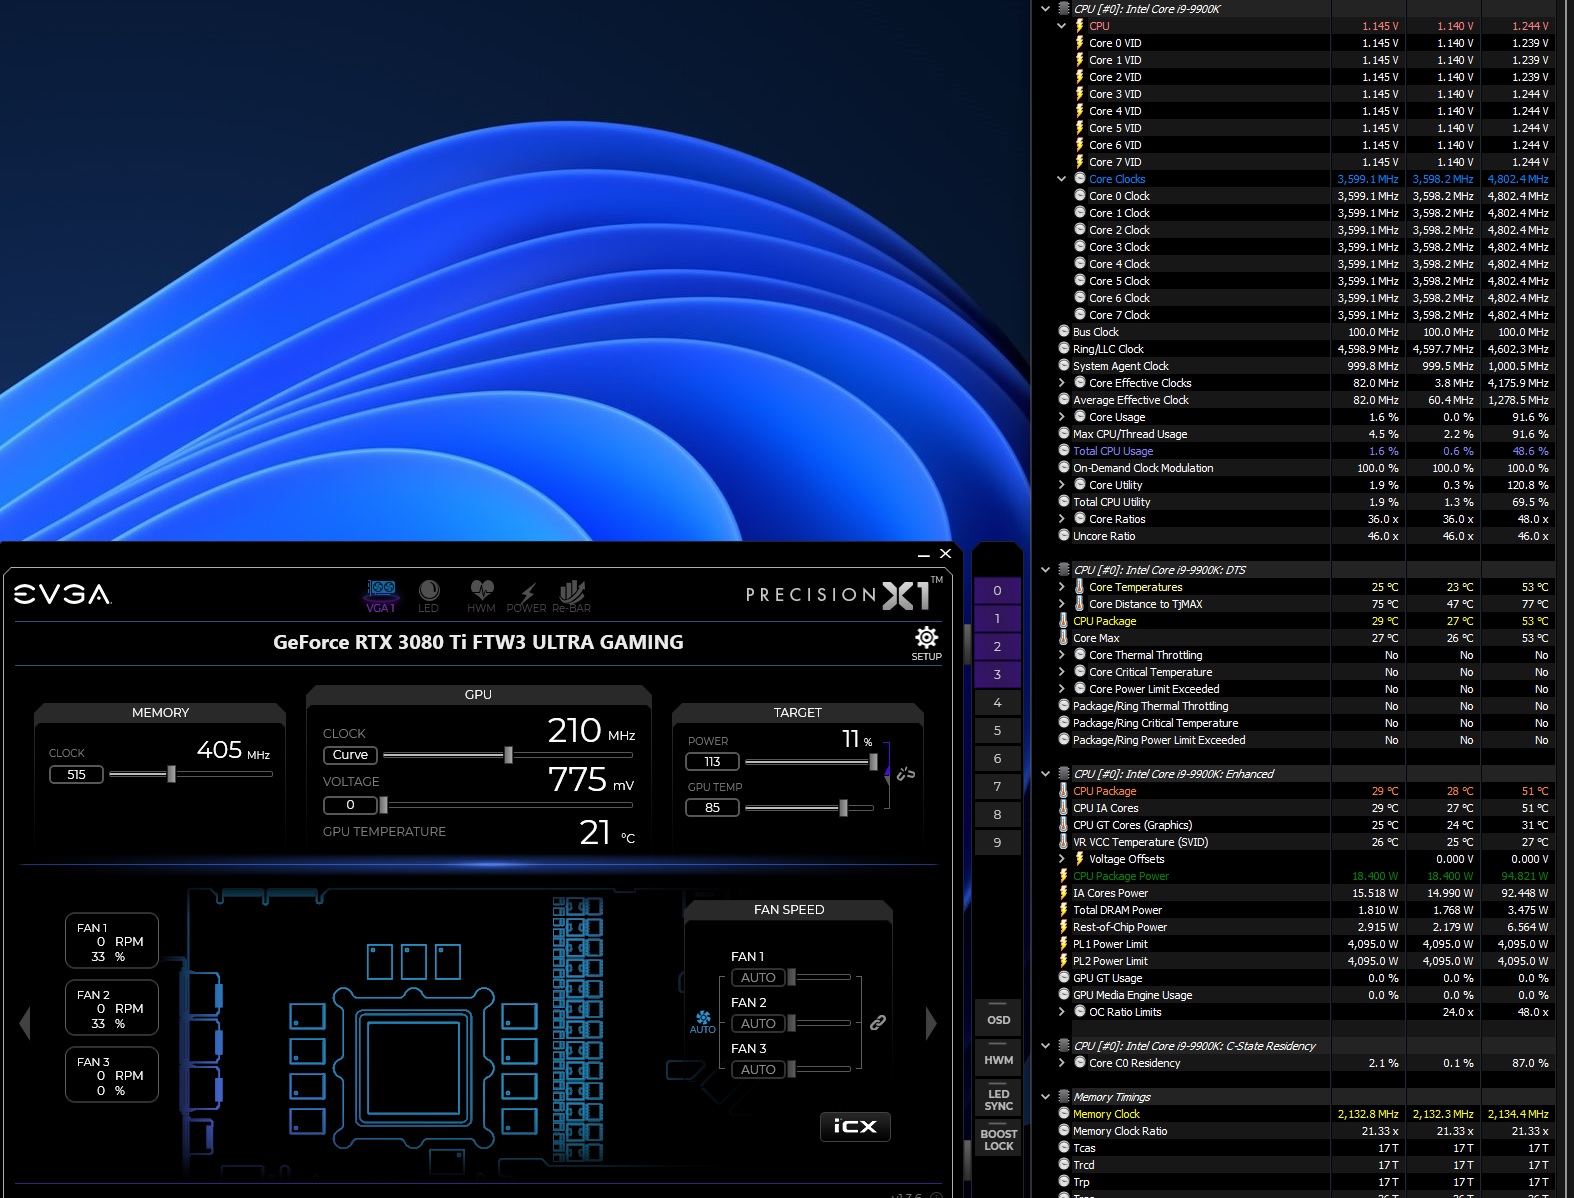Click the icon beside GPU GT Usage
Screen dimensions: 1574x1198
1064,977
